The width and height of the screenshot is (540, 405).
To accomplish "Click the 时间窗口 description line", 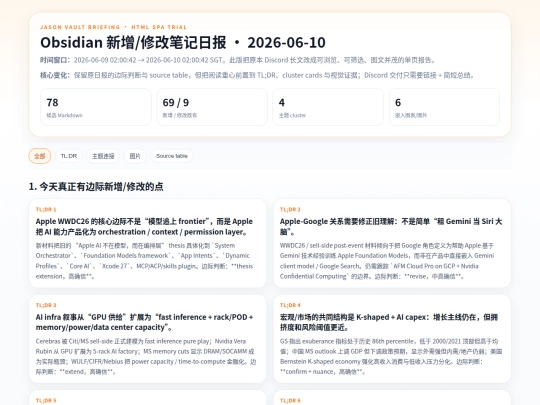I will click(x=238, y=60).
